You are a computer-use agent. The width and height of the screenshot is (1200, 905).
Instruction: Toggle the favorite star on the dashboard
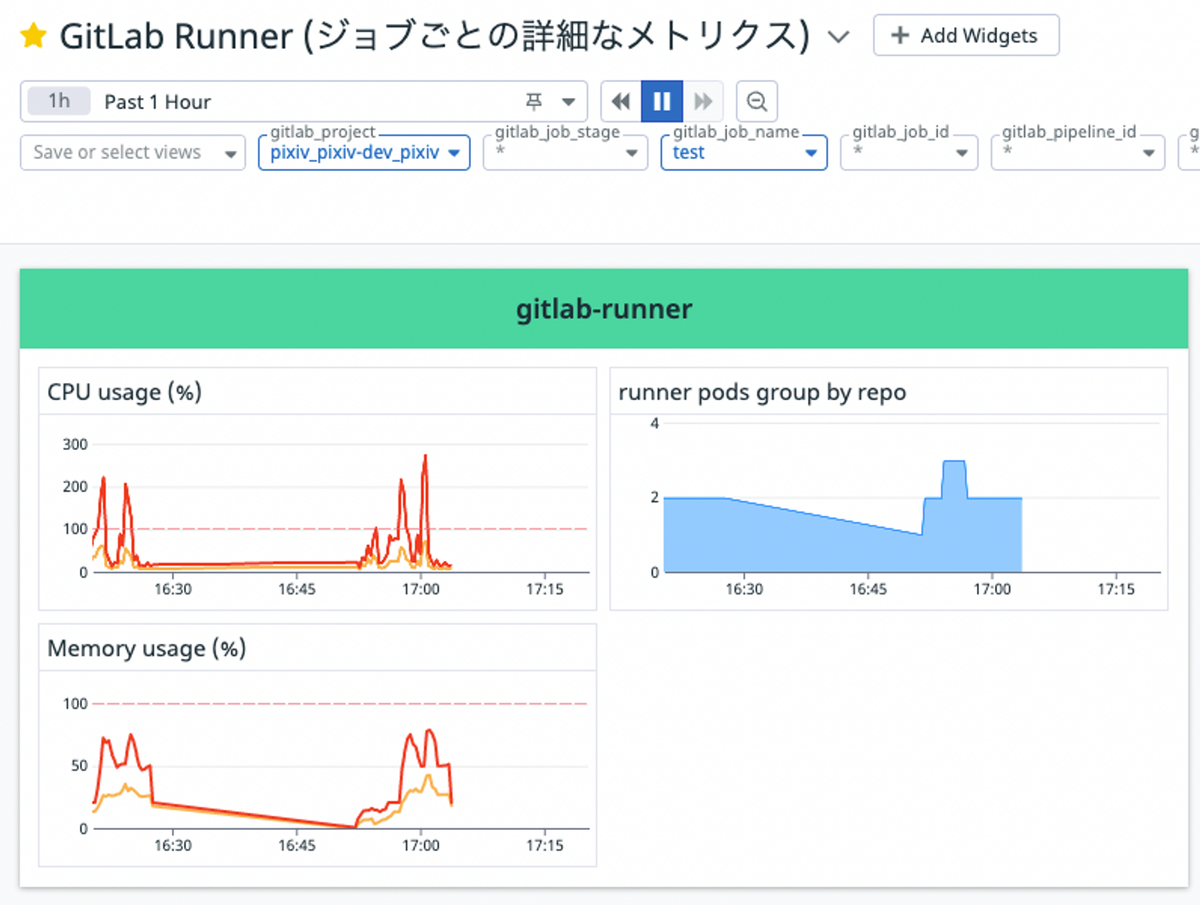35,35
